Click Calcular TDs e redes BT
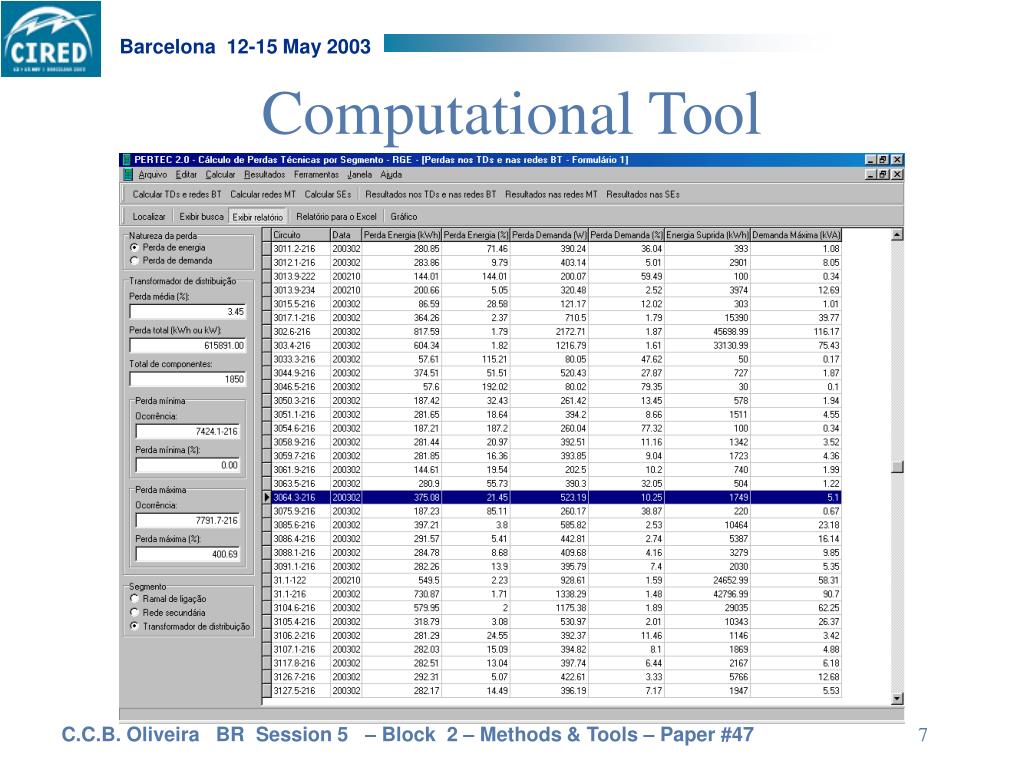Image resolution: width=1024 pixels, height=768 pixels. pyautogui.click(x=177, y=195)
